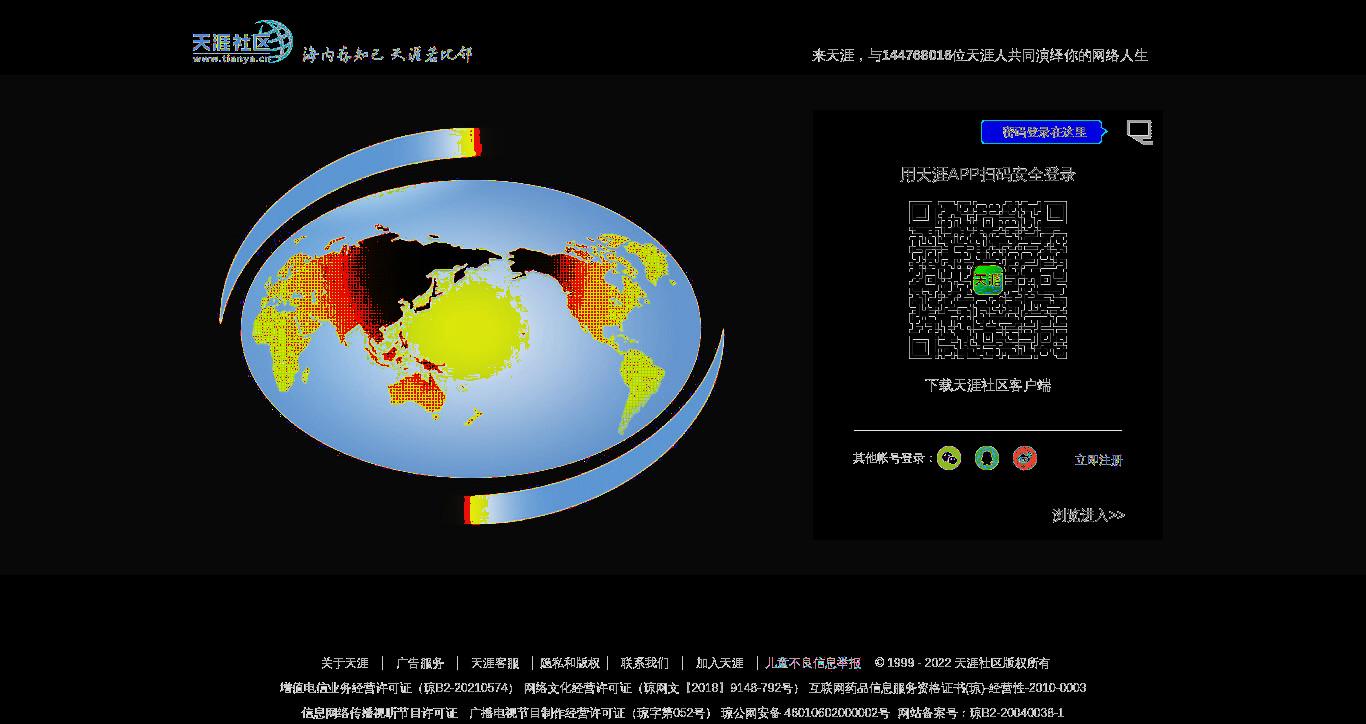Click 网站备案号 琼B2-20040038-1 text

(x=981, y=713)
